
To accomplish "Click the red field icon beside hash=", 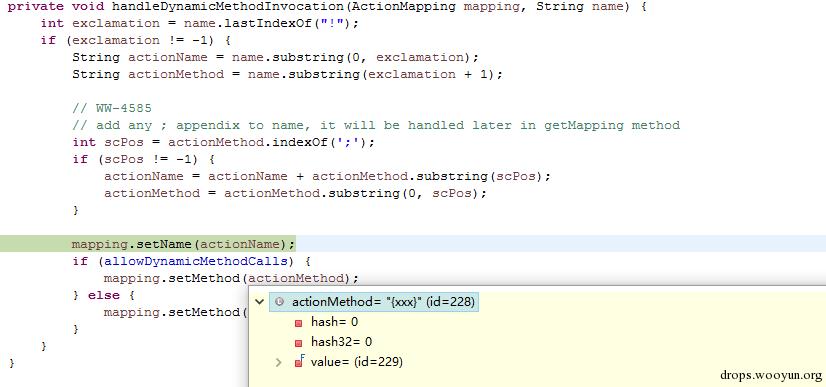I will [299, 323].
